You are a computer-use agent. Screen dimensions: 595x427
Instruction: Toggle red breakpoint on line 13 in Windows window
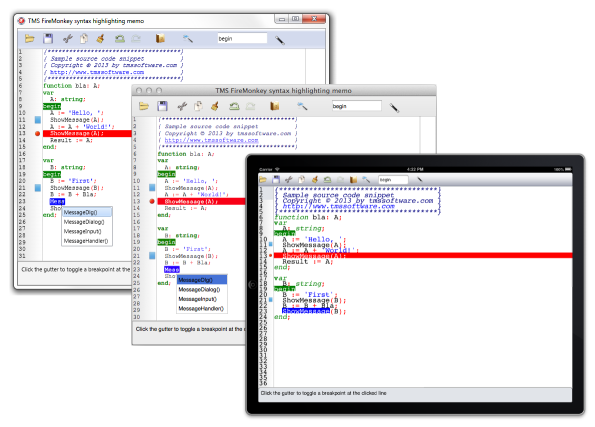tap(37, 133)
